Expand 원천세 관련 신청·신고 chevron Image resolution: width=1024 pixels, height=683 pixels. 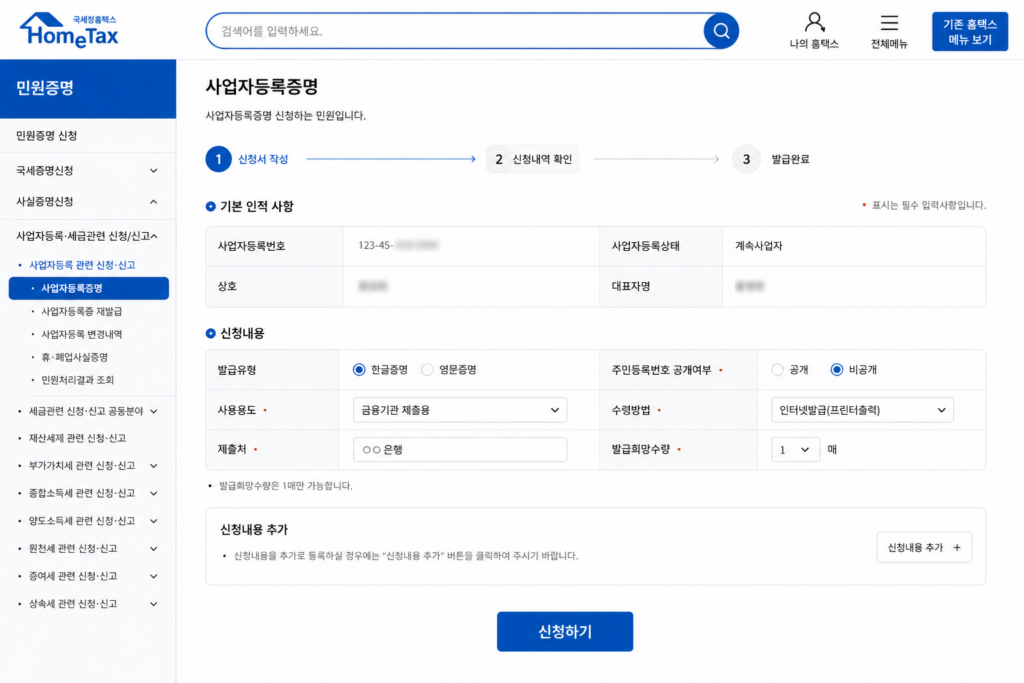153,548
